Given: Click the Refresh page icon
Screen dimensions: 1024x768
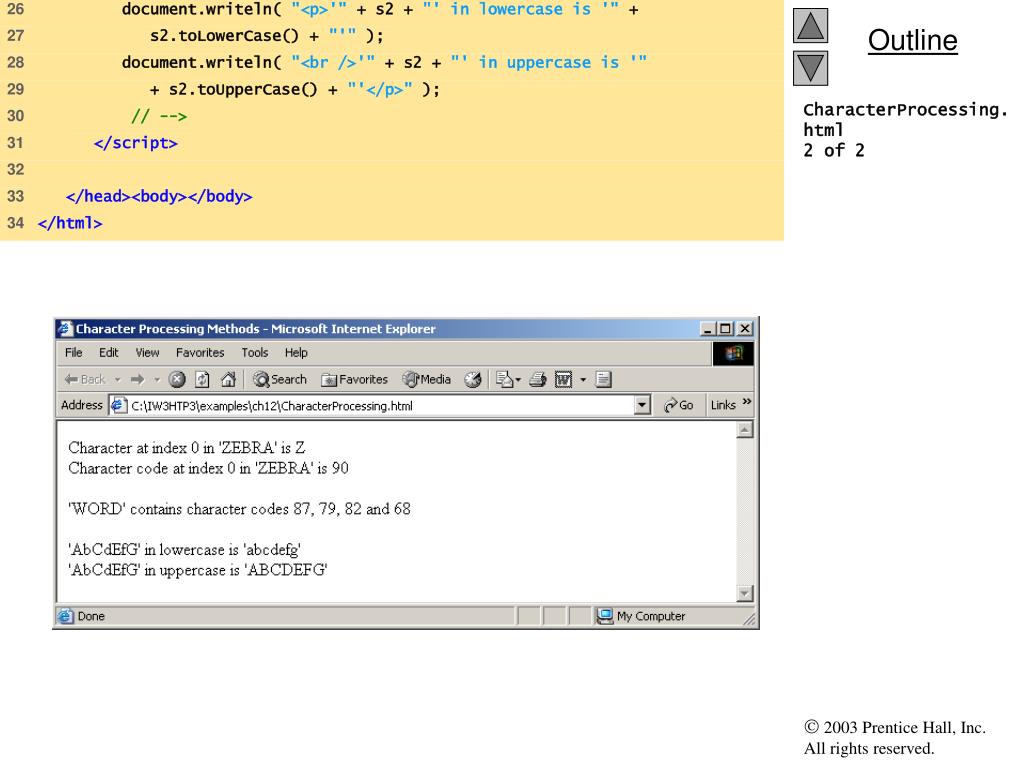Looking at the screenshot, I should click(202, 379).
